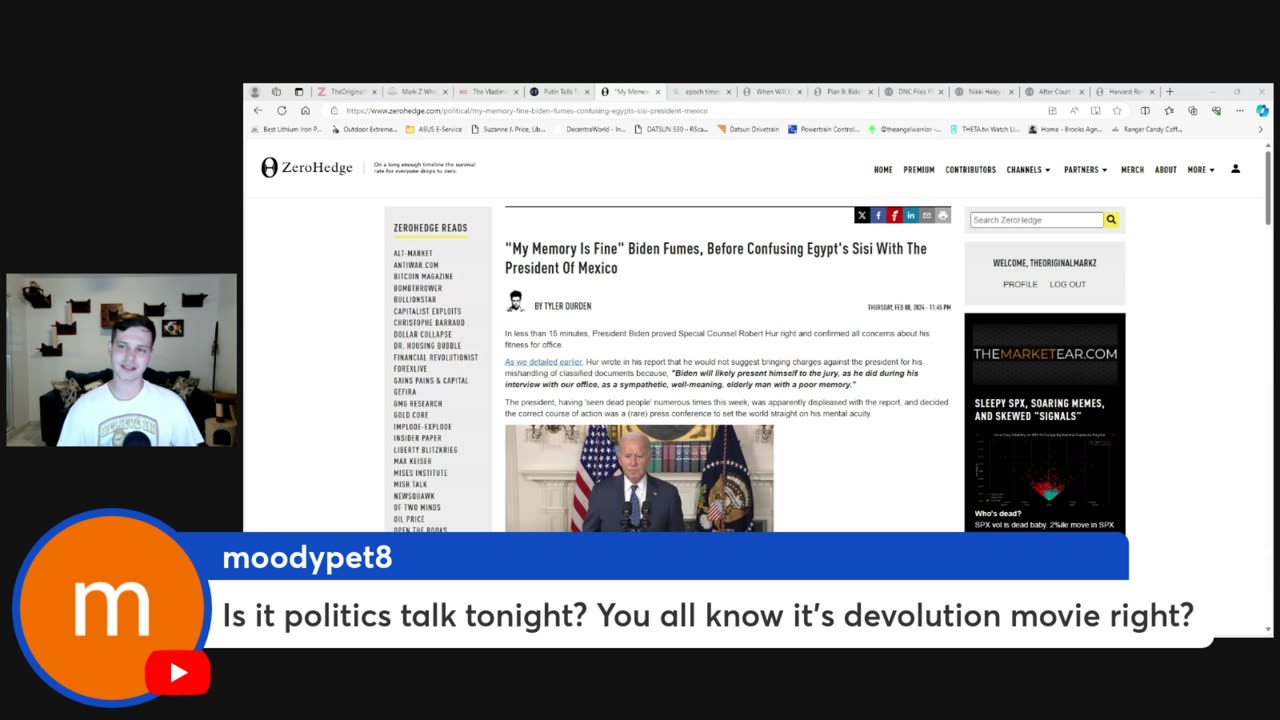Email this article icon
The image size is (1280, 720).
(926, 215)
